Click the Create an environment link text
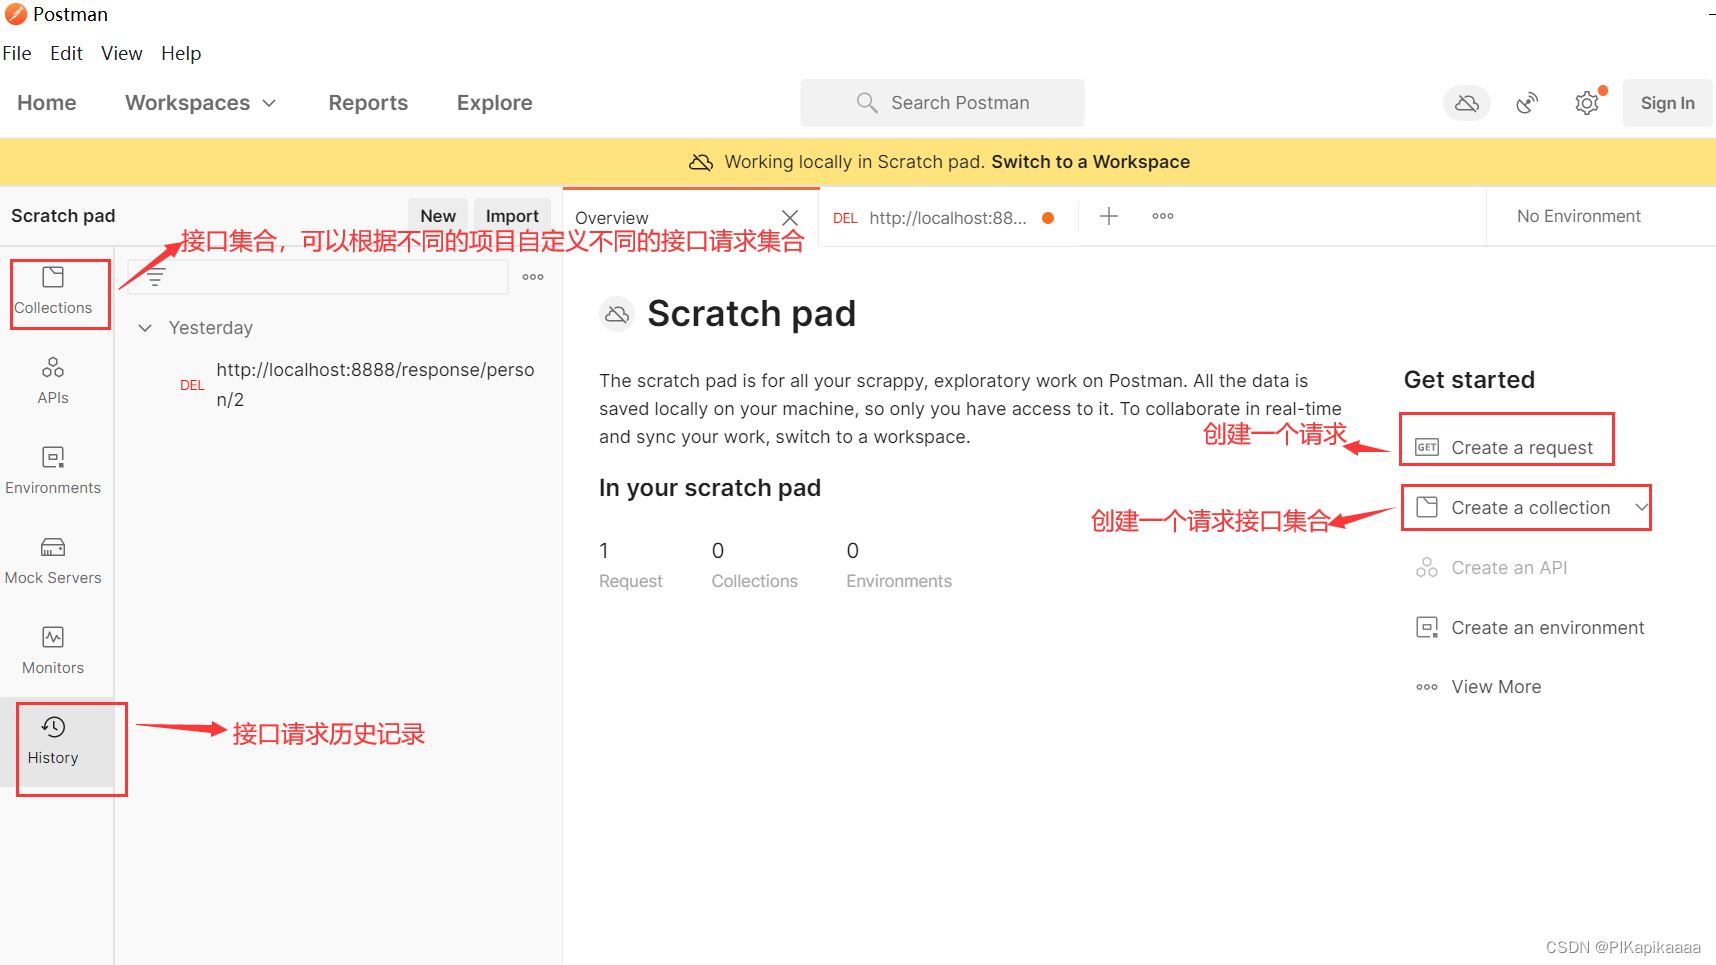The width and height of the screenshot is (1716, 965). coord(1548,628)
